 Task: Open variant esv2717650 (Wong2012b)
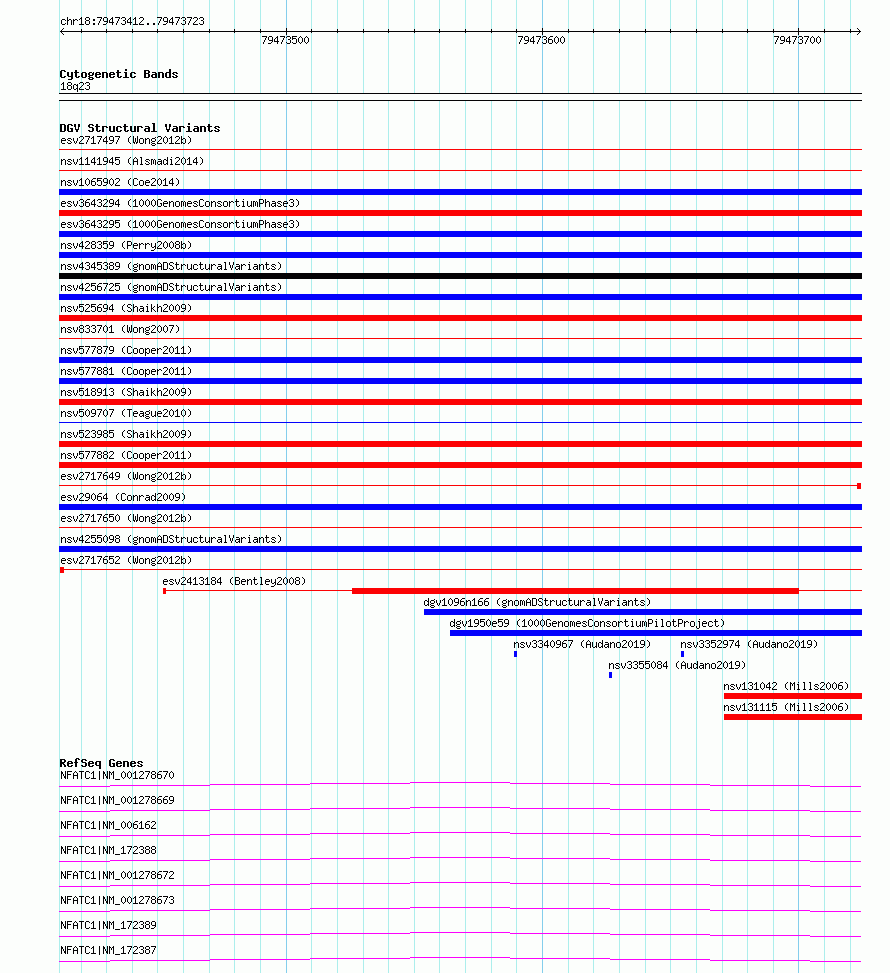126,518
